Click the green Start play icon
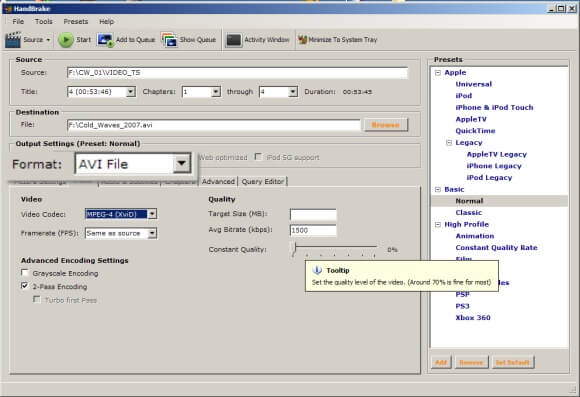 (x=66, y=40)
